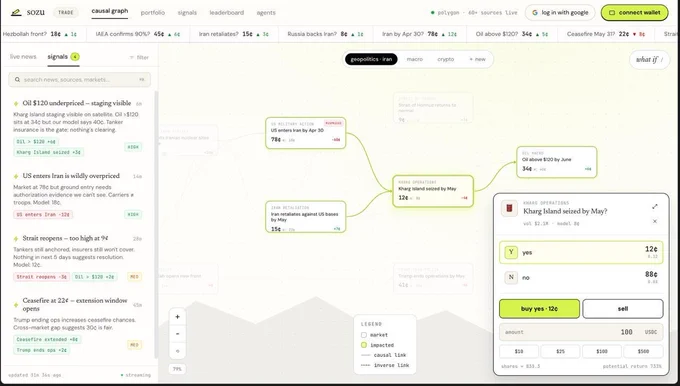Choose the yes 12¢ outcome
Screen dimensions: 680x386
[x=581, y=252]
